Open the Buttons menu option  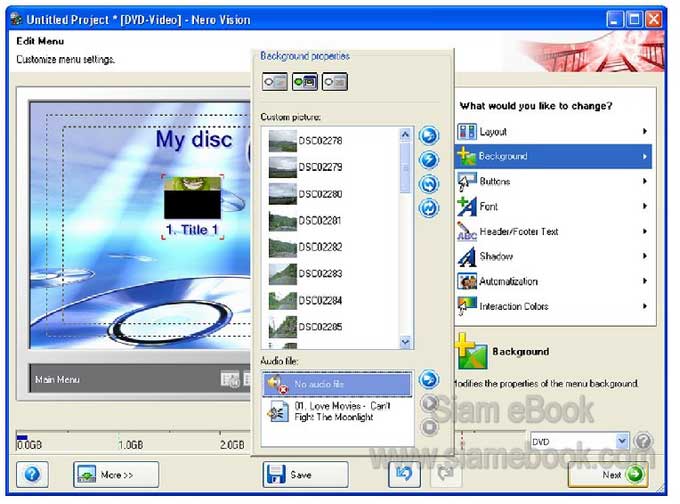coord(553,181)
